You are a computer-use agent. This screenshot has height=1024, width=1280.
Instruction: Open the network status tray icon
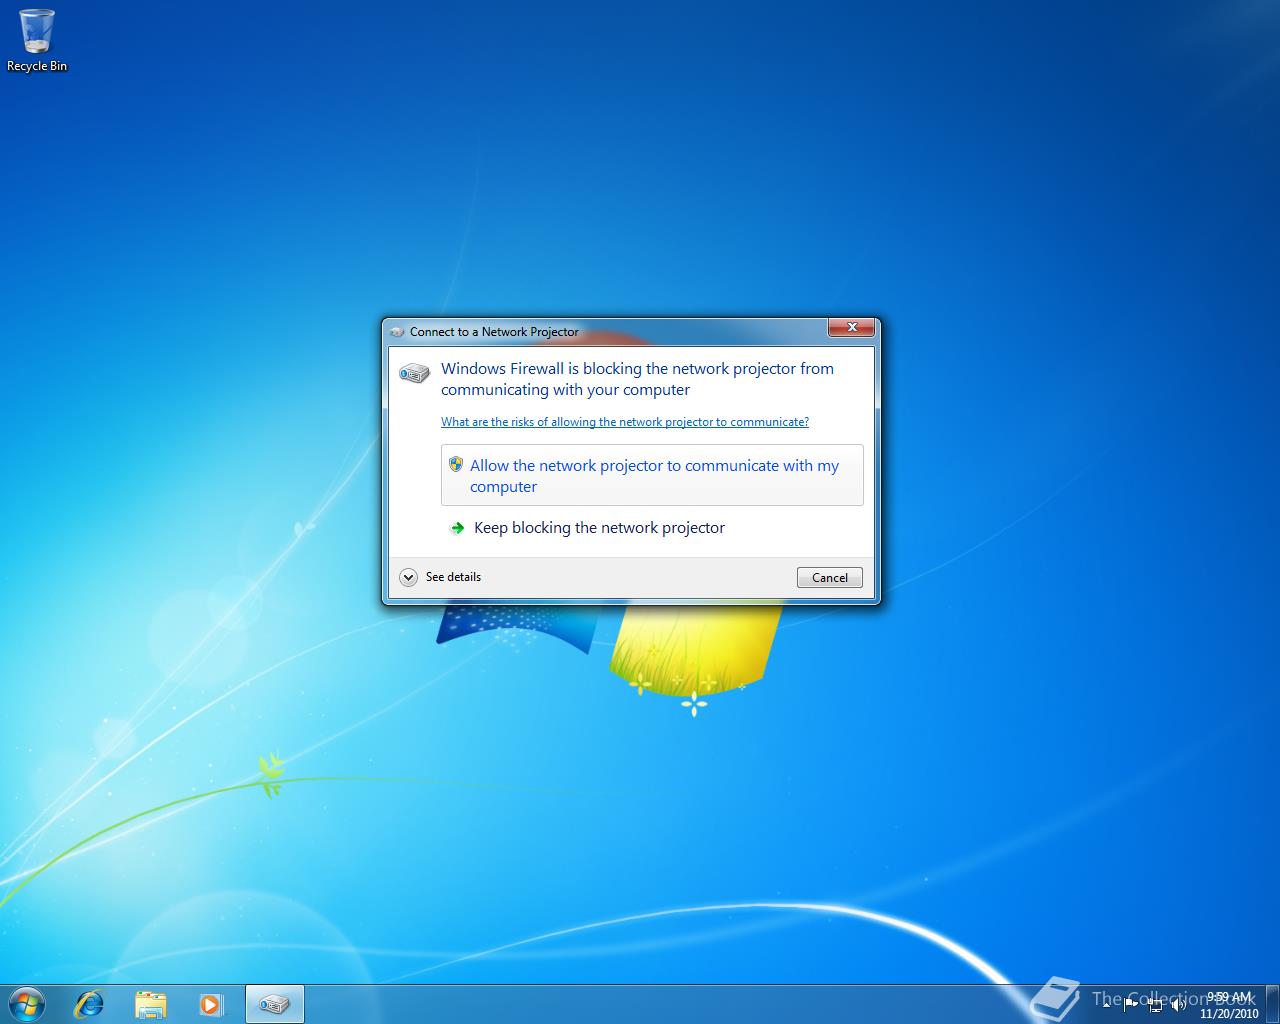[1155, 1005]
